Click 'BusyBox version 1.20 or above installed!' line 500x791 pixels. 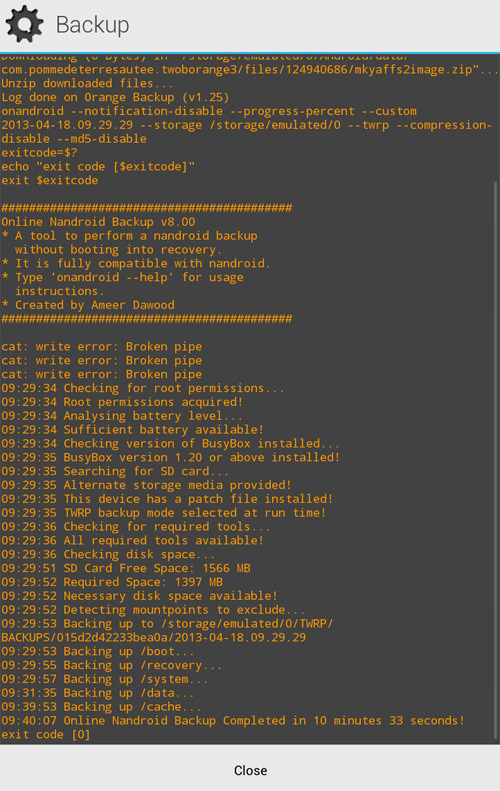point(171,458)
